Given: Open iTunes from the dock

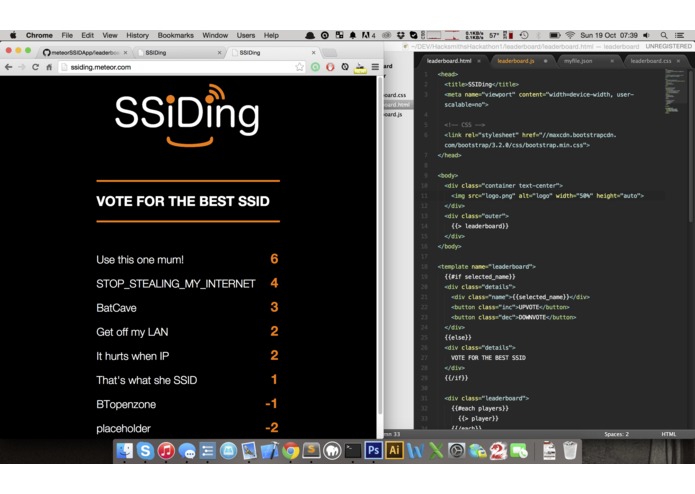Looking at the screenshot, I should point(166,451).
